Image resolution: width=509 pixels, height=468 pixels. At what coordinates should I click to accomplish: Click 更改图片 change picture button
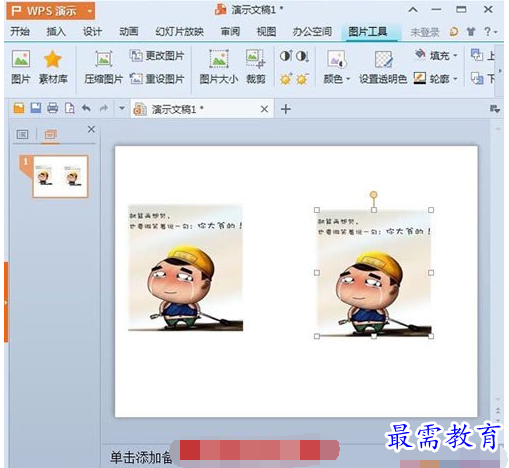157,56
